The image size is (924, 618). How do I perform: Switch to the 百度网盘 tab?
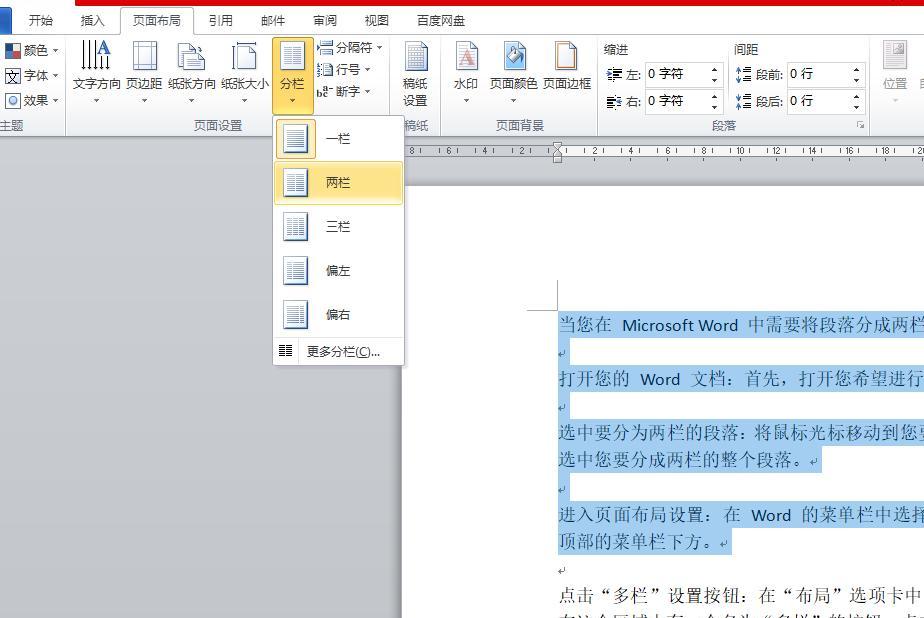pos(440,19)
